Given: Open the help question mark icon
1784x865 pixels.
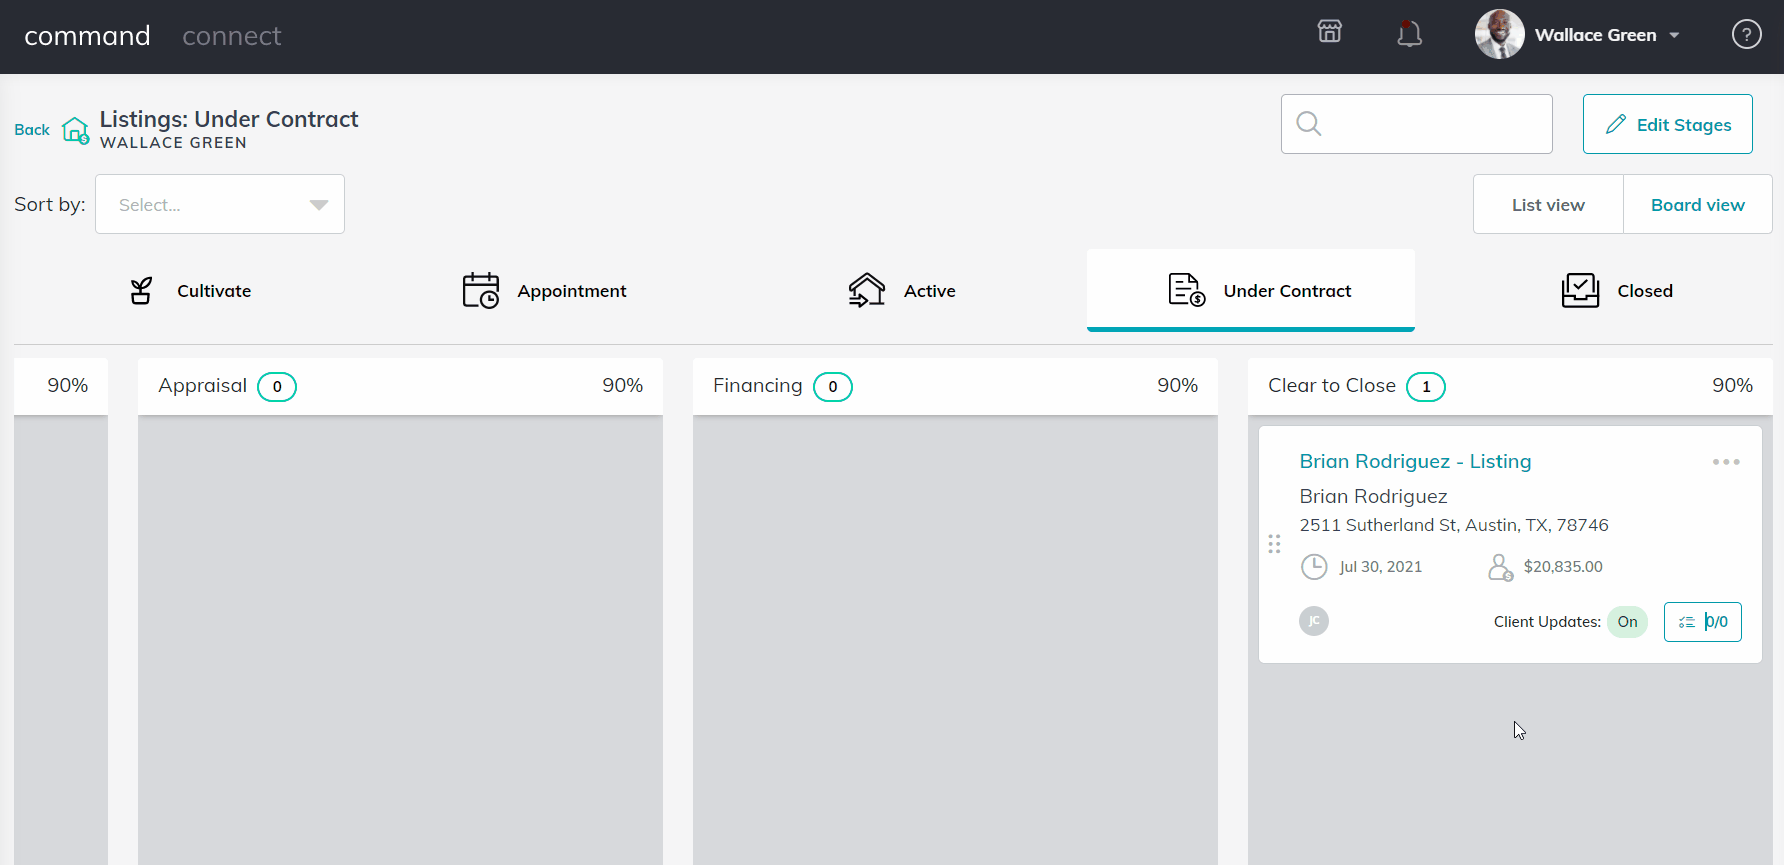Looking at the screenshot, I should pyautogui.click(x=1746, y=35).
